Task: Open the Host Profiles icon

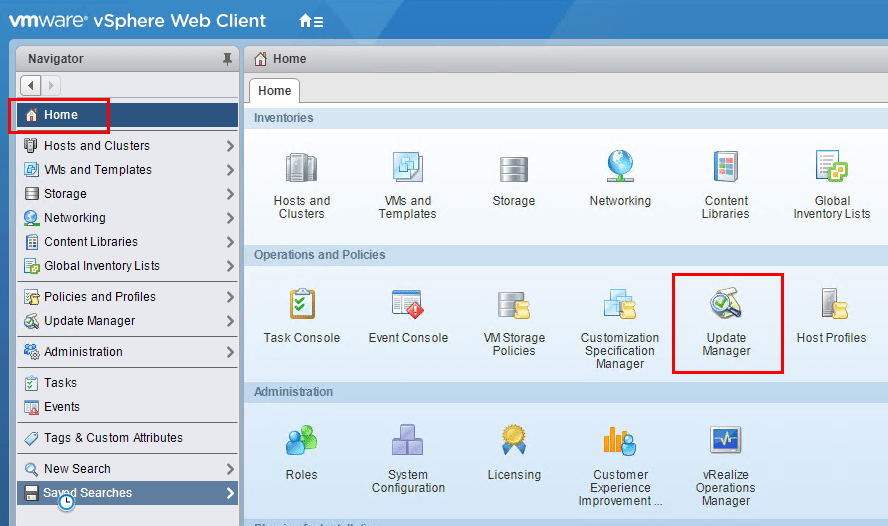Action: point(834,303)
